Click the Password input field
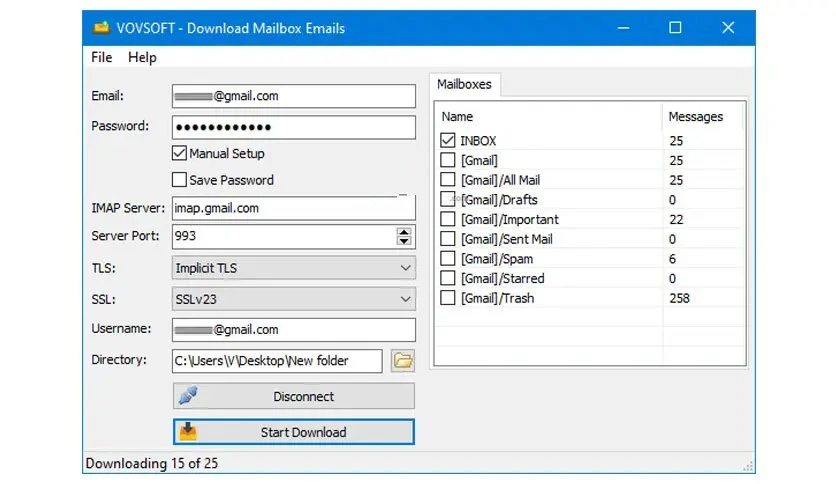Screen dimensions: 836x484 [x=294, y=127]
